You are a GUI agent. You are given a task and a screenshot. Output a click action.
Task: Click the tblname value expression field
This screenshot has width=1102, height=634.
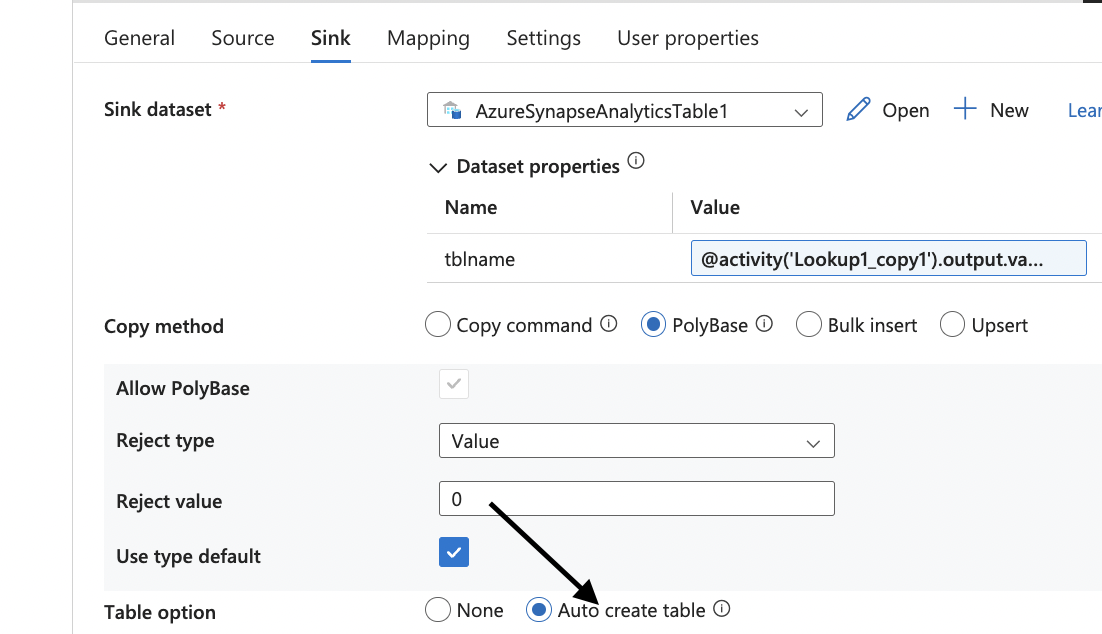888,258
